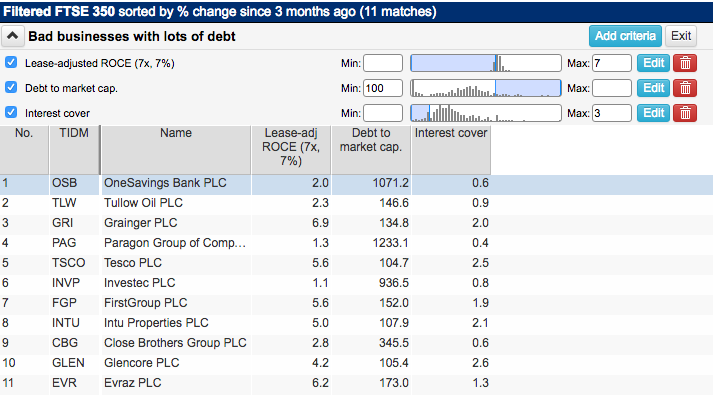Image resolution: width=713 pixels, height=396 pixels.
Task: Click the Debt to market cap histogram slider
Action: tap(486, 88)
